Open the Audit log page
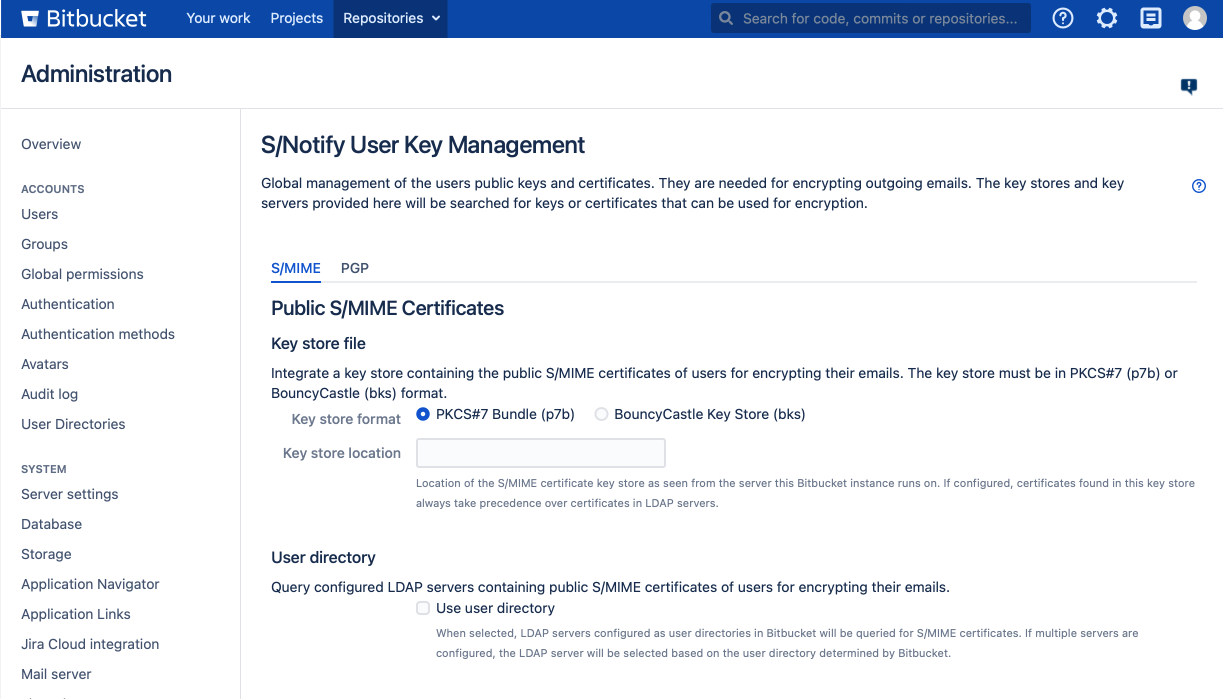Screen dimensions: 1223x699 49,394
